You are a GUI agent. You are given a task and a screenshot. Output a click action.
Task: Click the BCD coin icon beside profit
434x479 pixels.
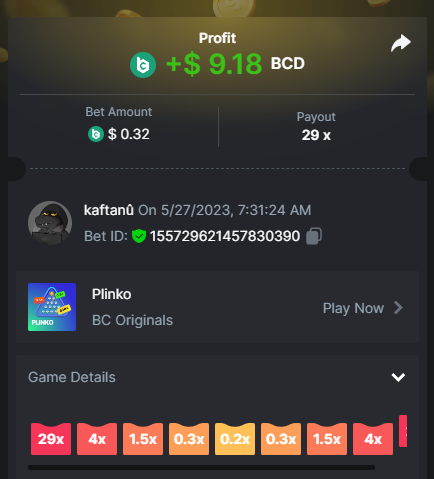143,65
